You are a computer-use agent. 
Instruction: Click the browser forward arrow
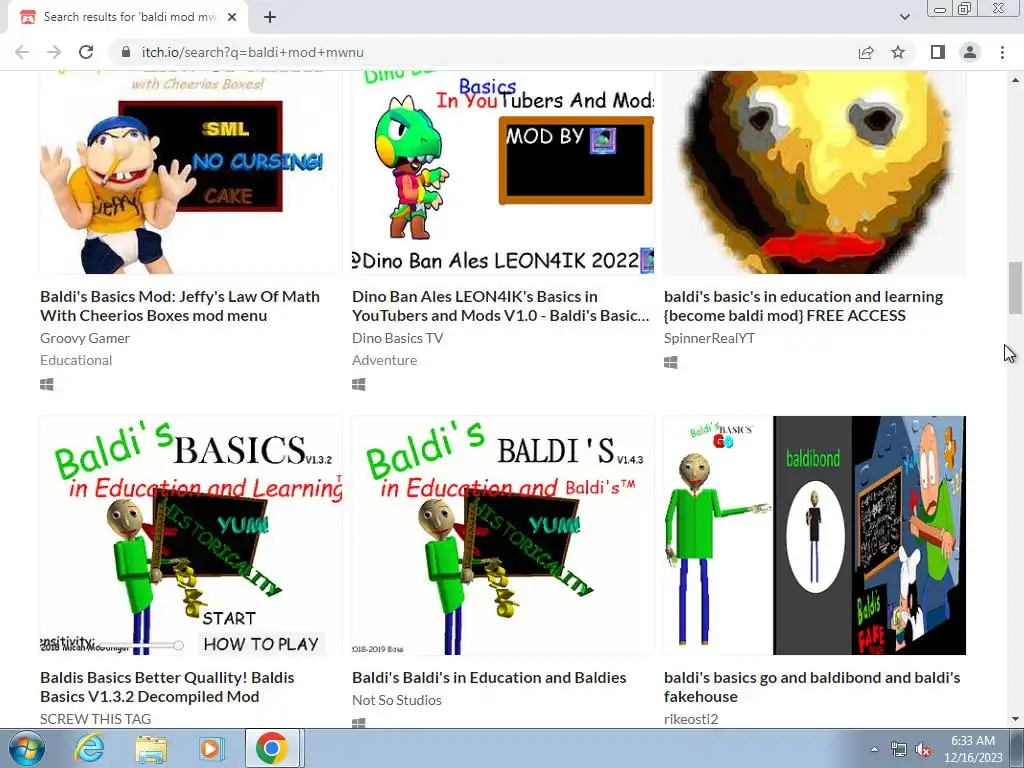coord(54,52)
